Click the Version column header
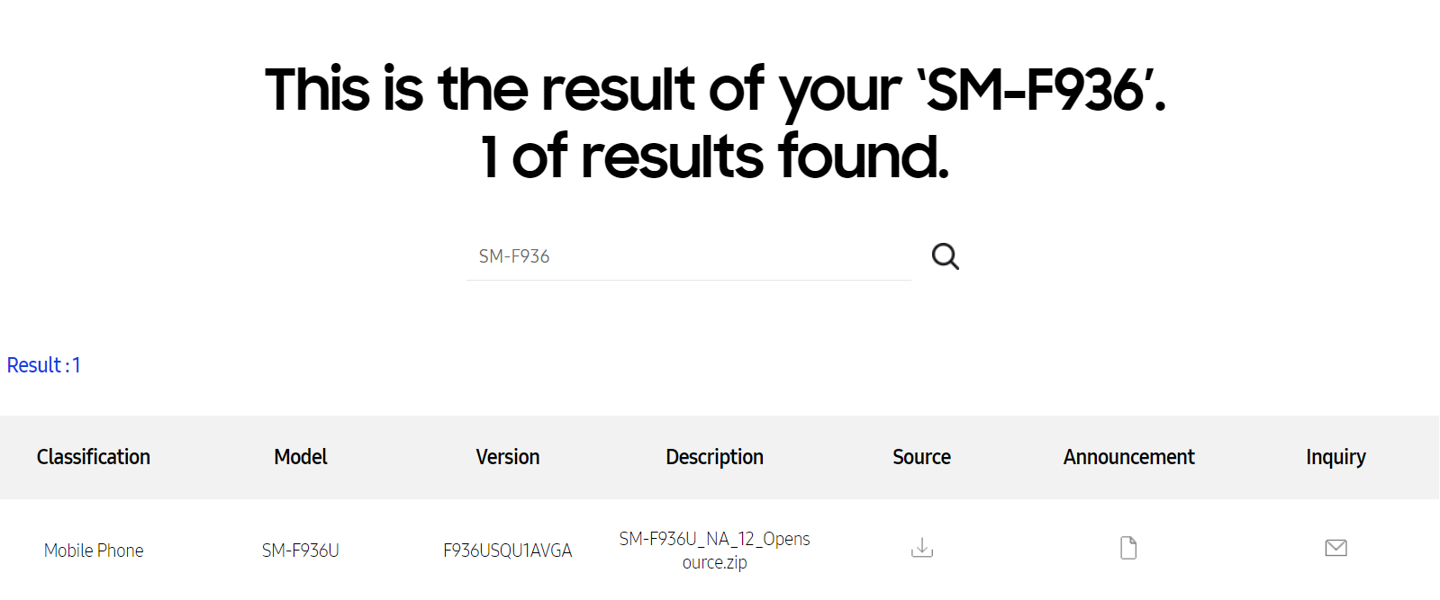The image size is (1440, 600). [508, 457]
